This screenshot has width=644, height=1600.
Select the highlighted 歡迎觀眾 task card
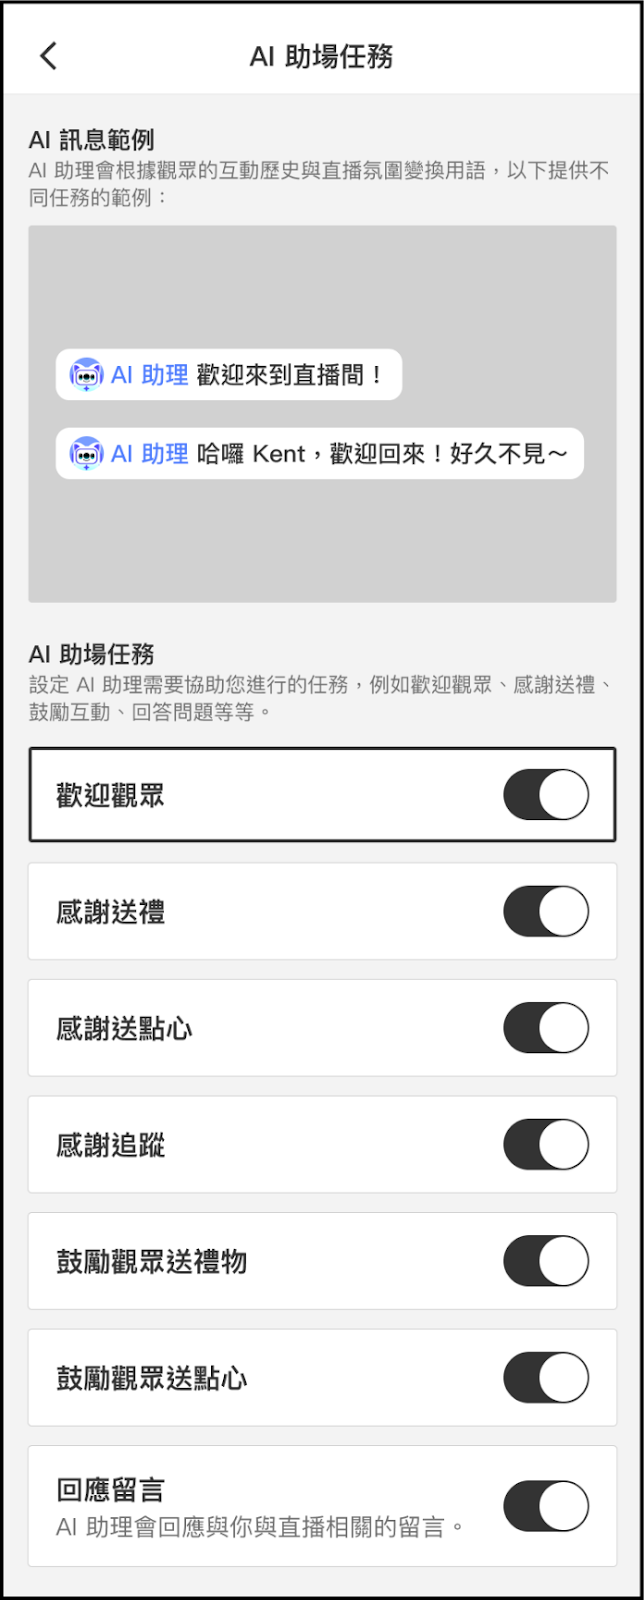(x=200, y=793)
